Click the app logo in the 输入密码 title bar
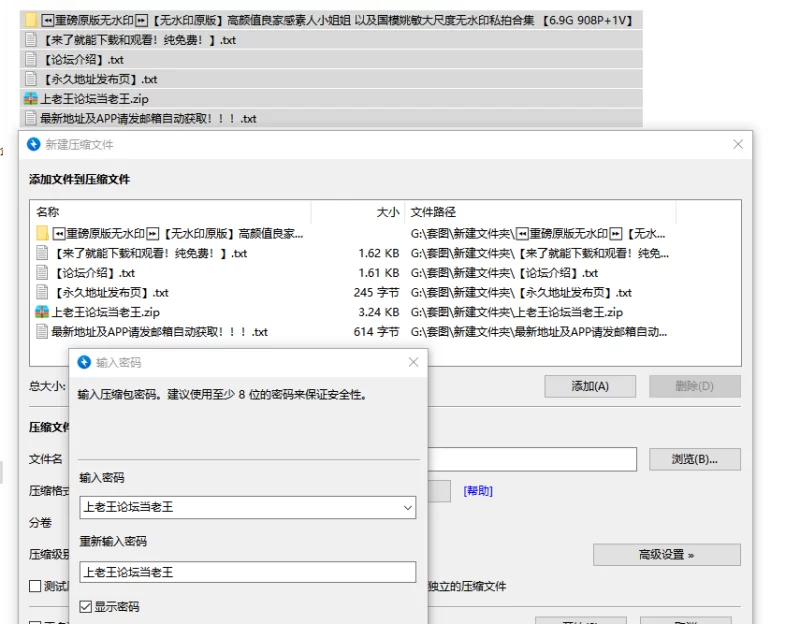Image resolution: width=800 pixels, height=624 pixels. [x=84, y=362]
